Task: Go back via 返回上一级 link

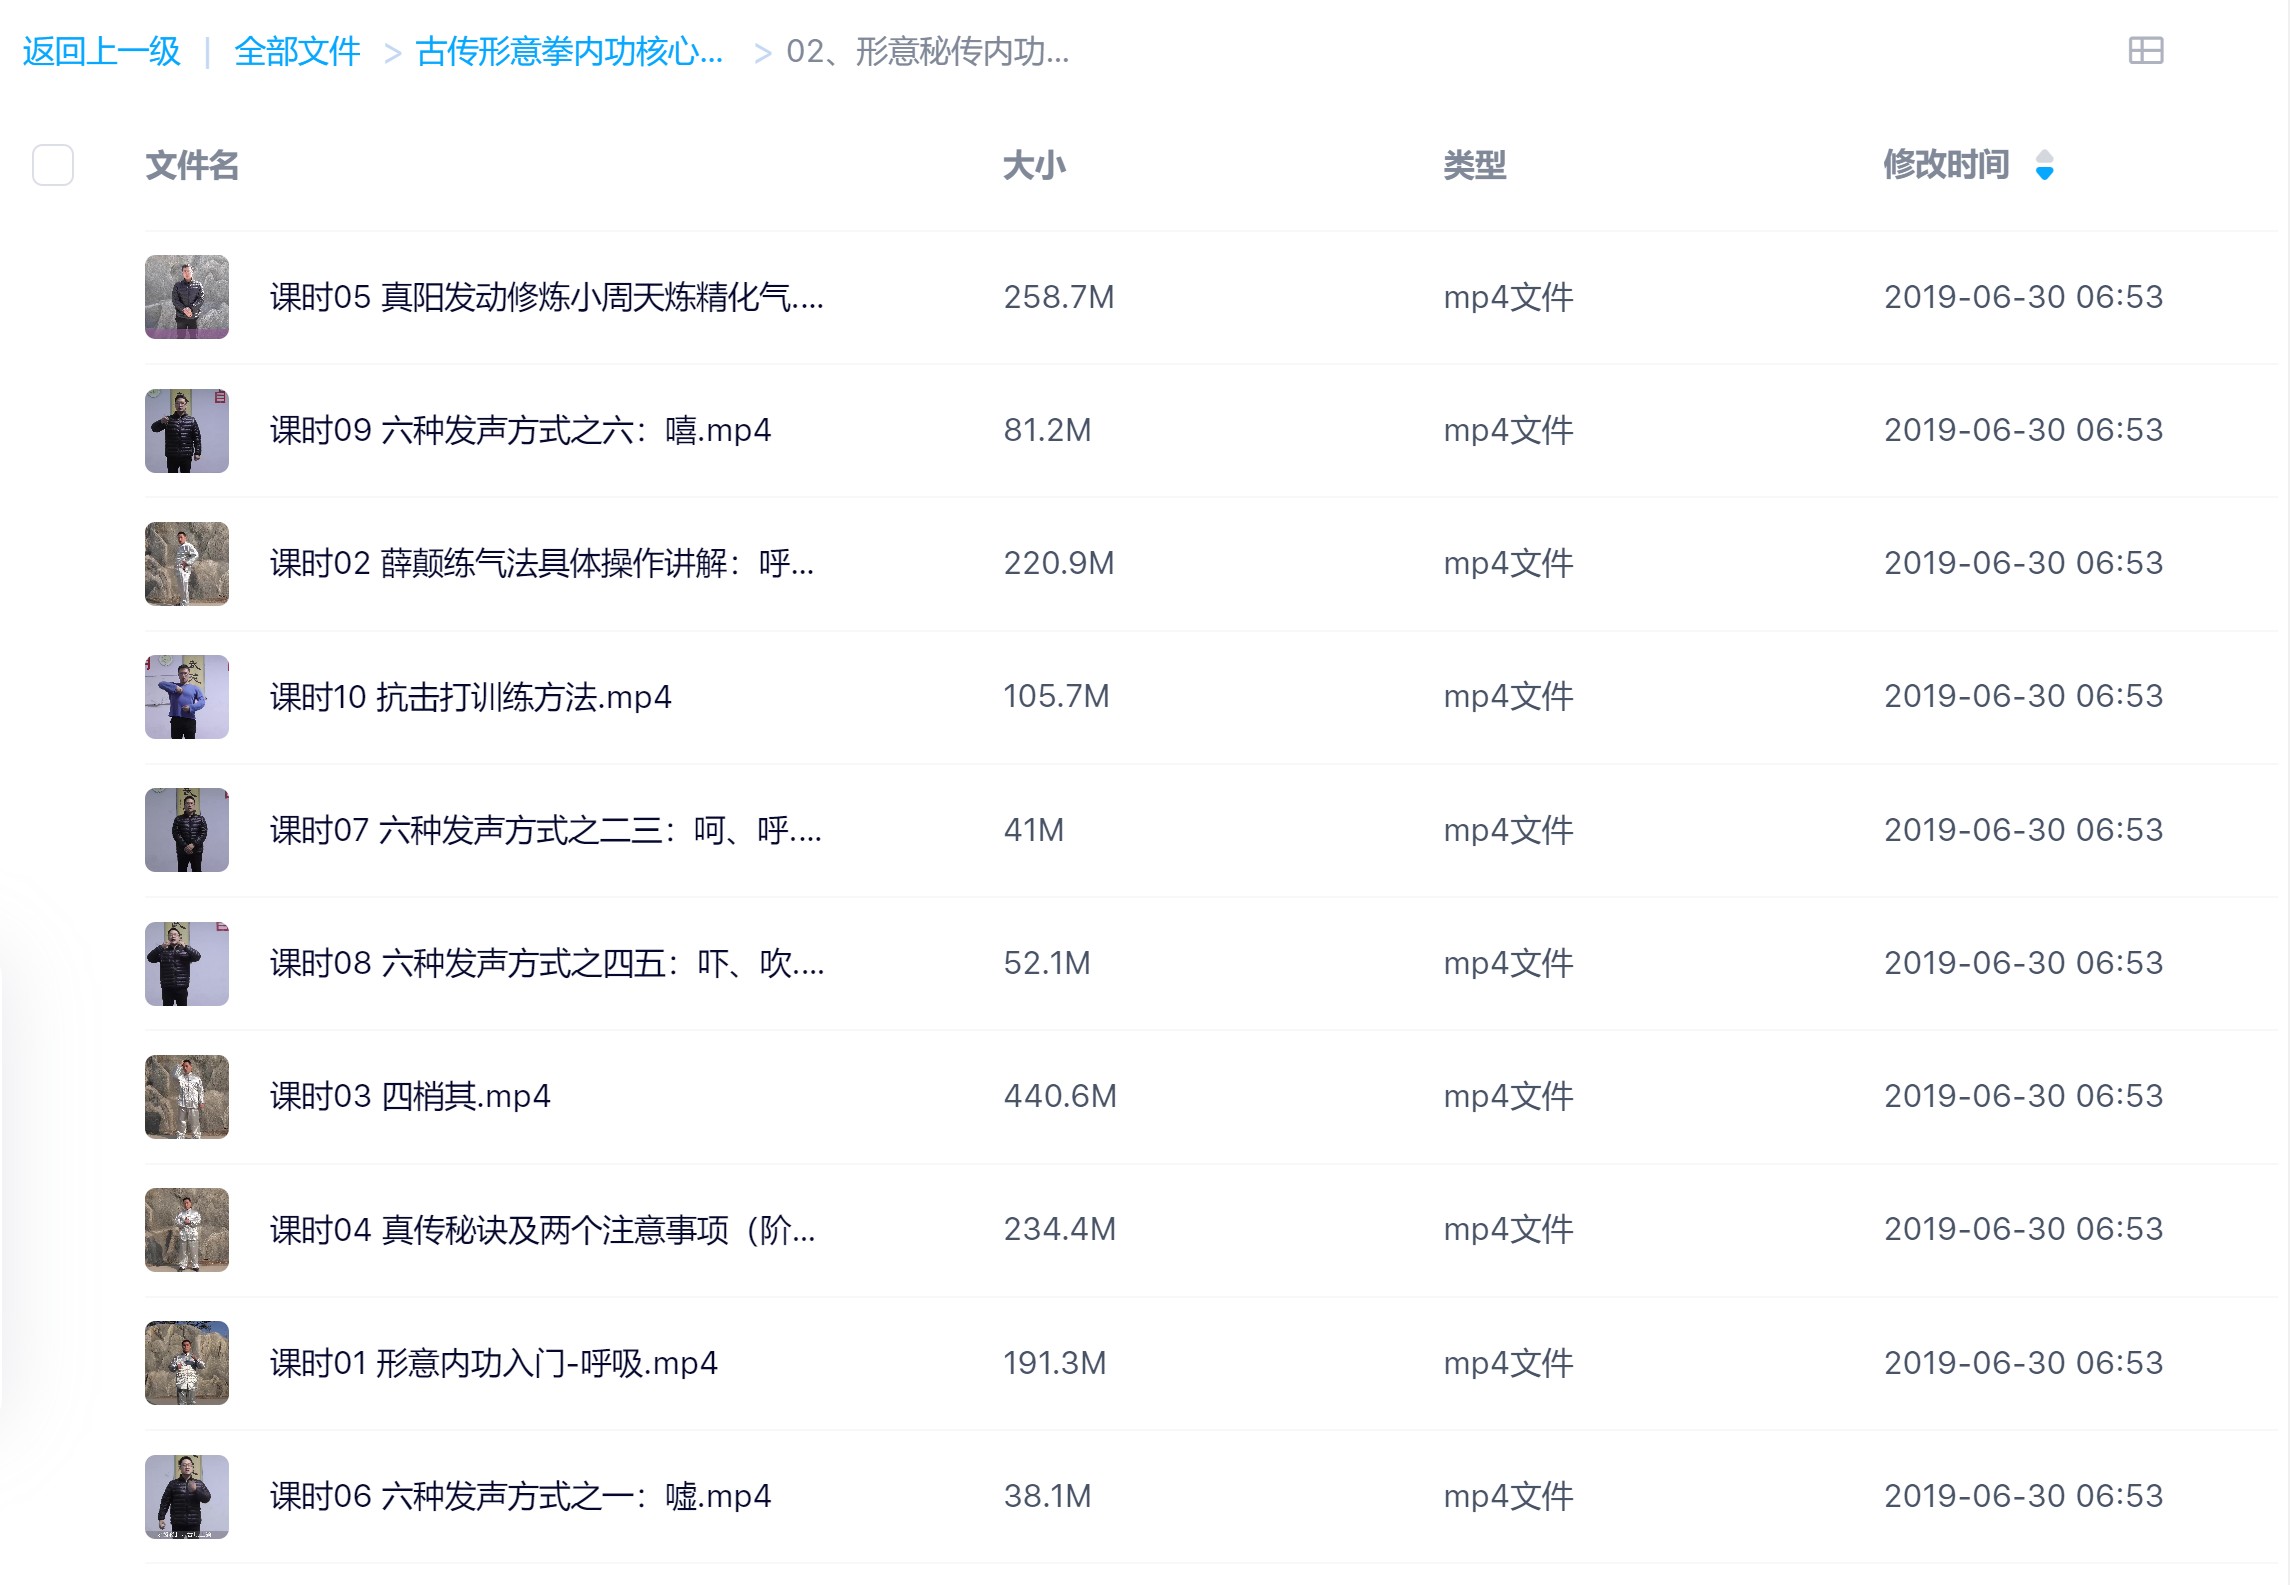Action: (x=101, y=51)
